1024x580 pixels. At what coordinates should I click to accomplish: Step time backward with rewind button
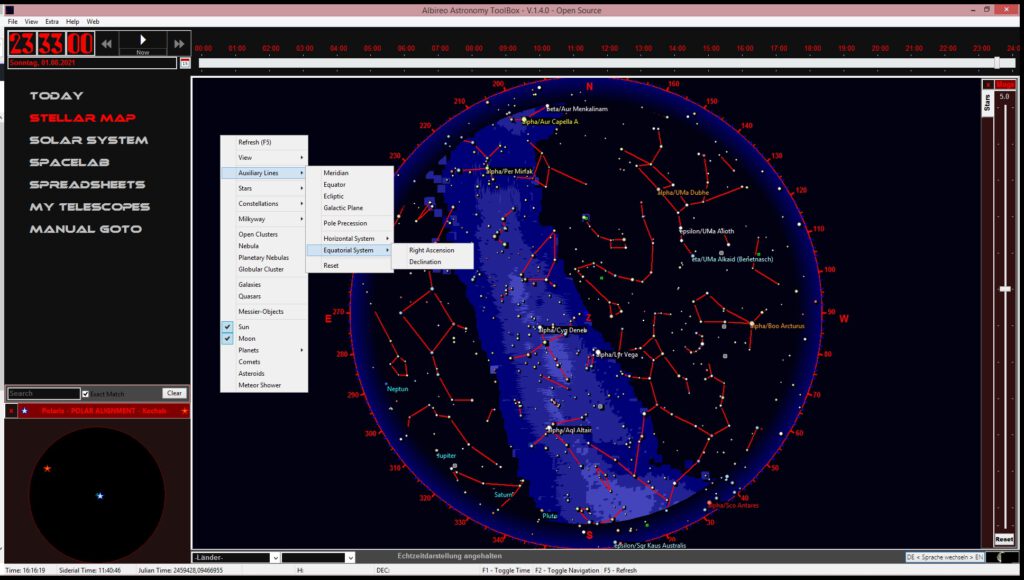(106, 44)
